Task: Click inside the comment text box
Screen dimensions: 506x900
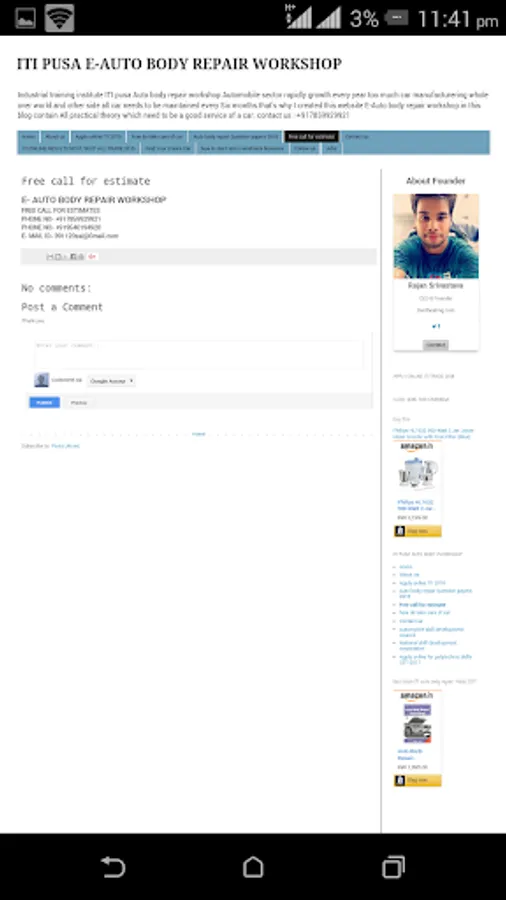Action: pyautogui.click(x=199, y=355)
